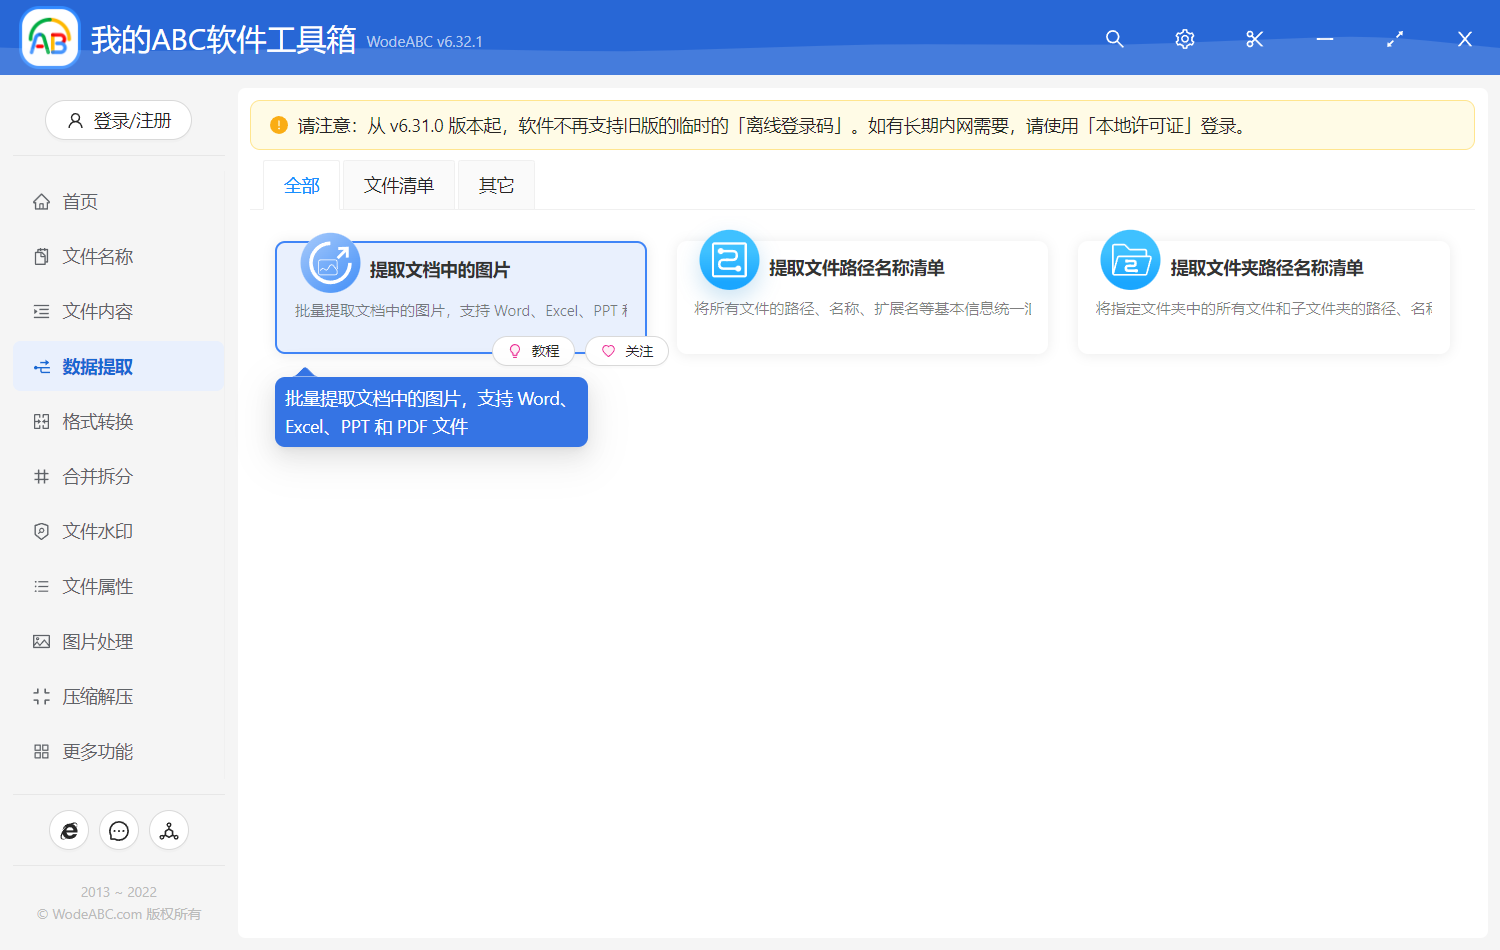Click the 关注 favorite button
The width and height of the screenshot is (1500, 950).
[x=627, y=351]
